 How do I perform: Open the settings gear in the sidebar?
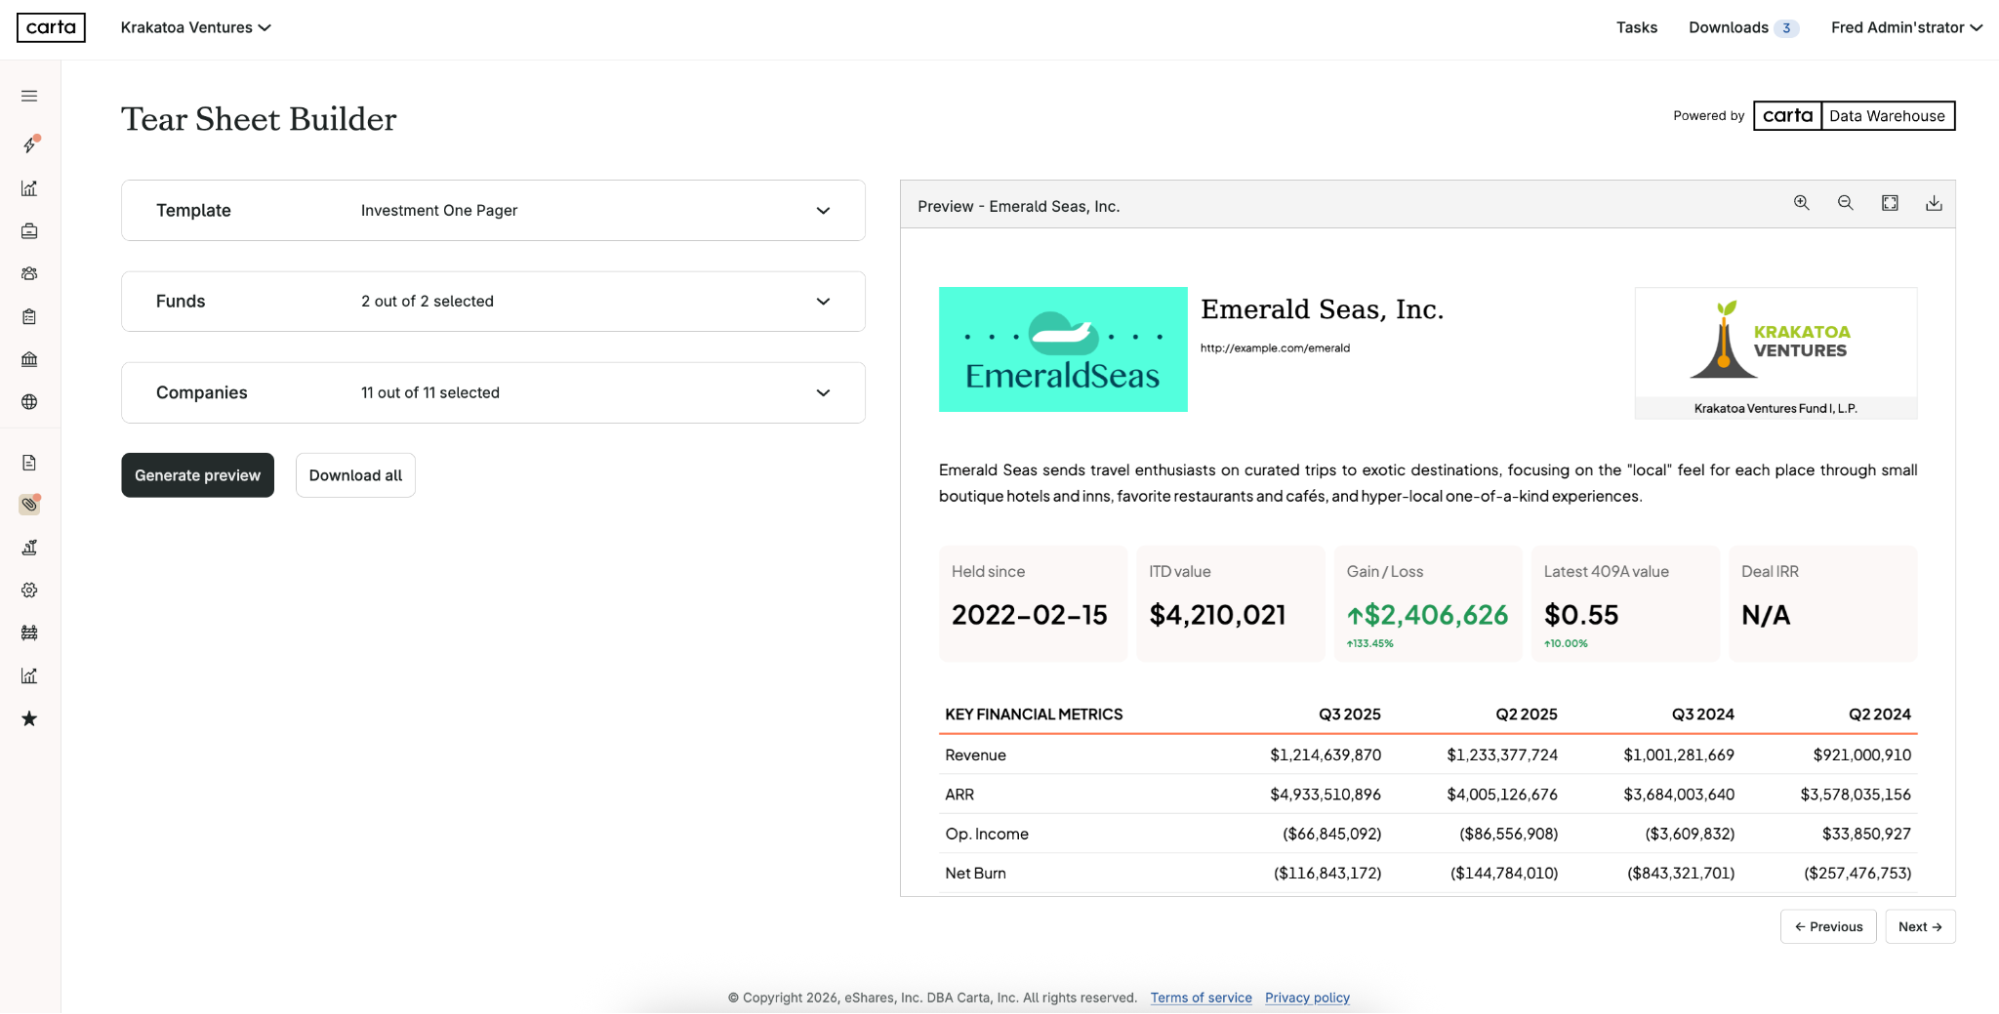30,590
